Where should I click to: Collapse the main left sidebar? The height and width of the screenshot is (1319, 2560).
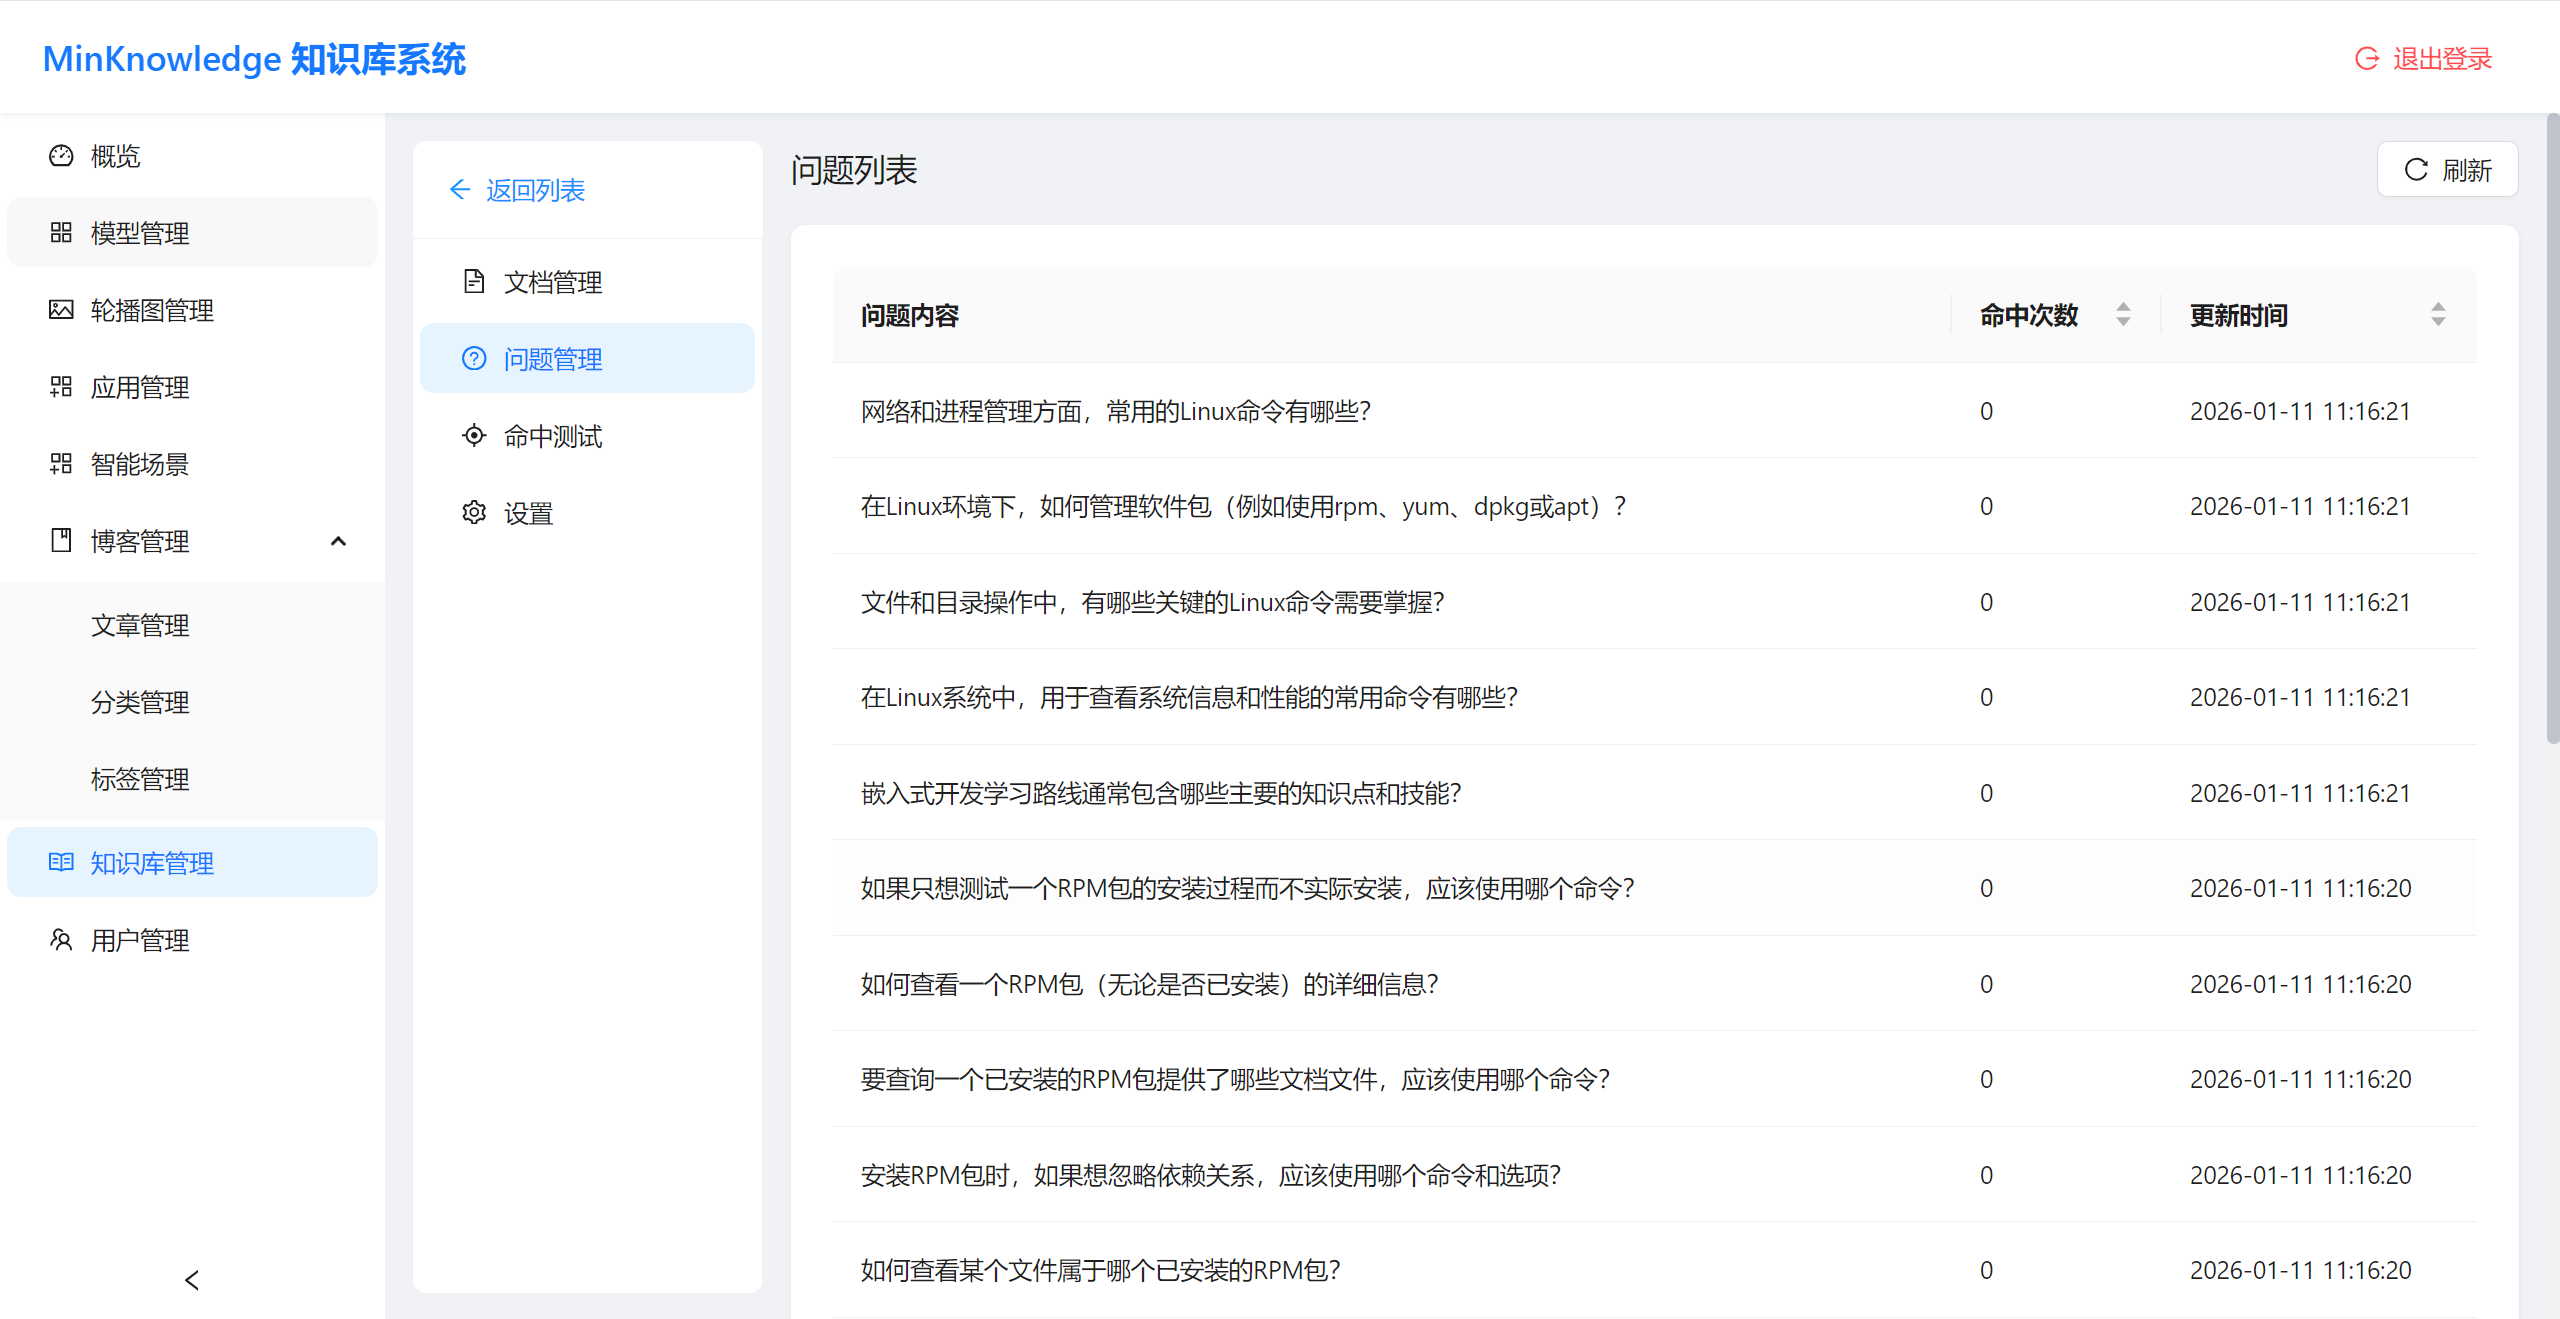tap(191, 1279)
